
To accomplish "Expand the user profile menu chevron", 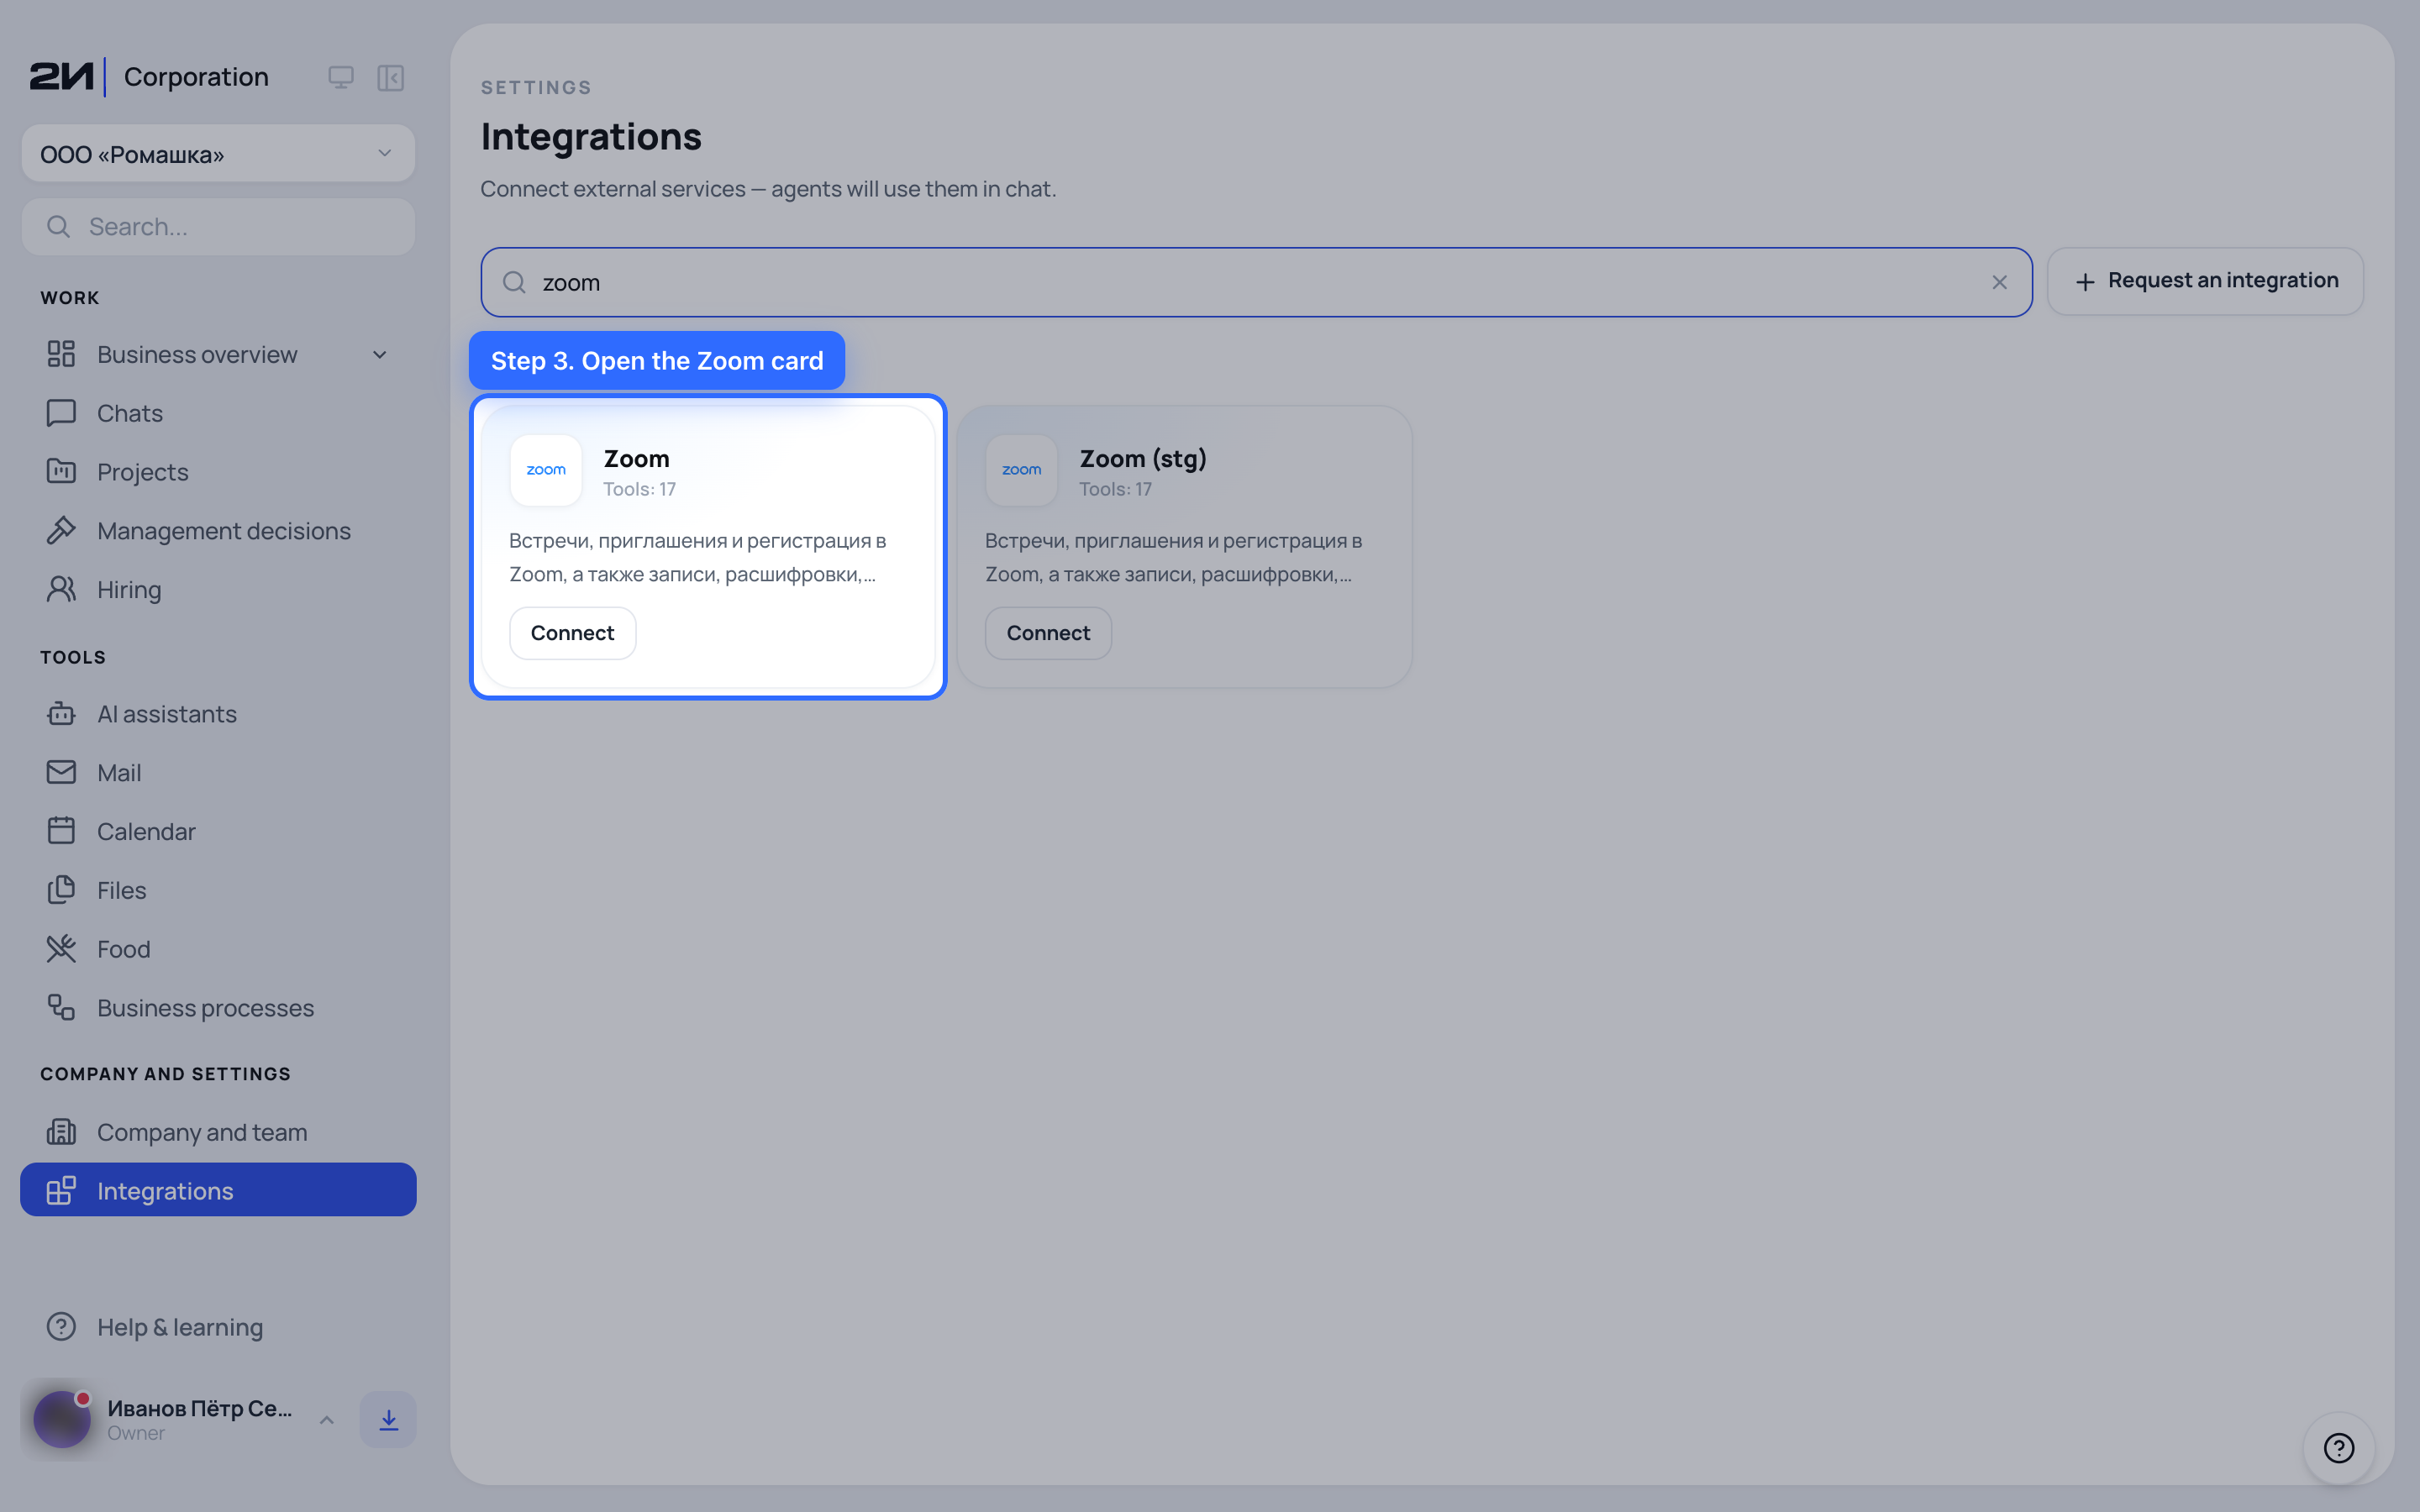I will (x=327, y=1420).
